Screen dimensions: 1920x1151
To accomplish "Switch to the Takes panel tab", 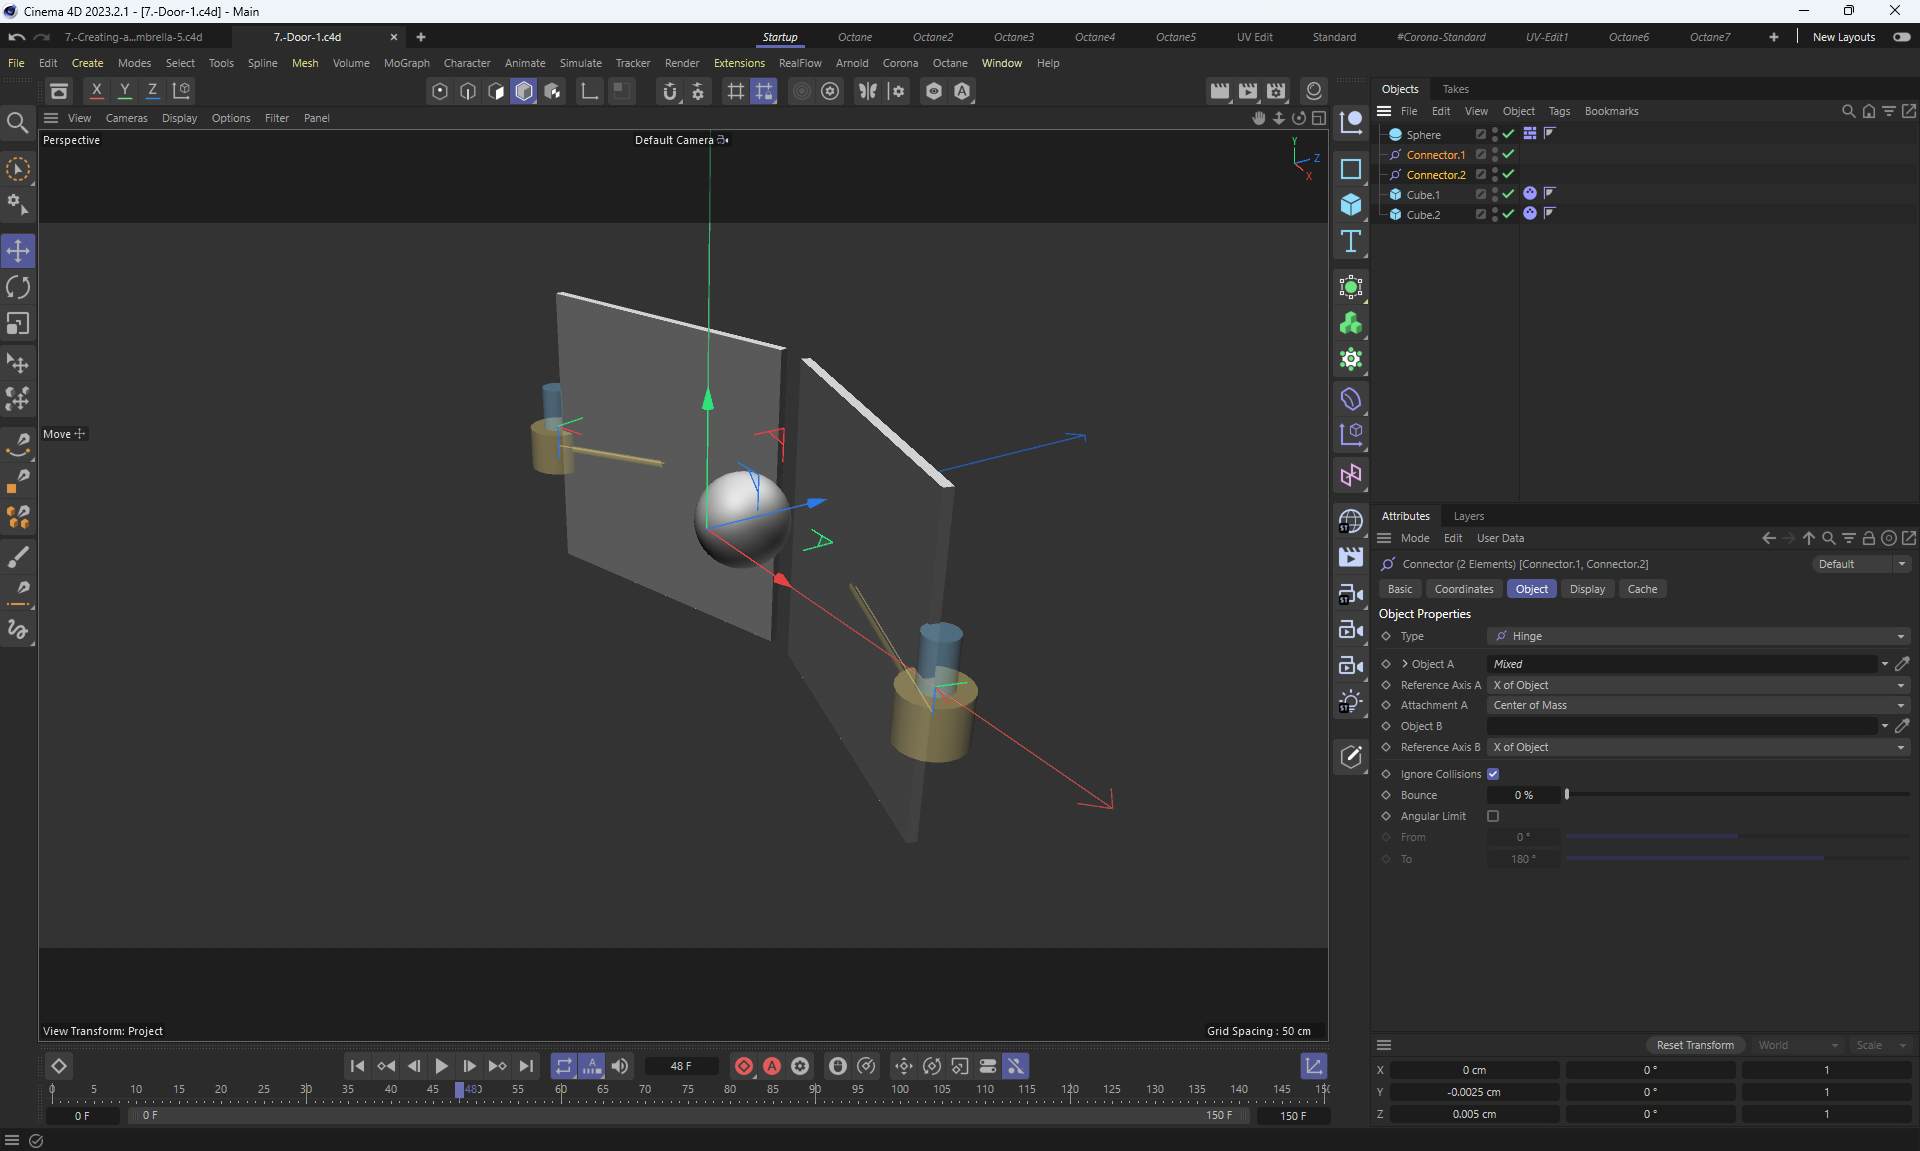I will [1455, 89].
